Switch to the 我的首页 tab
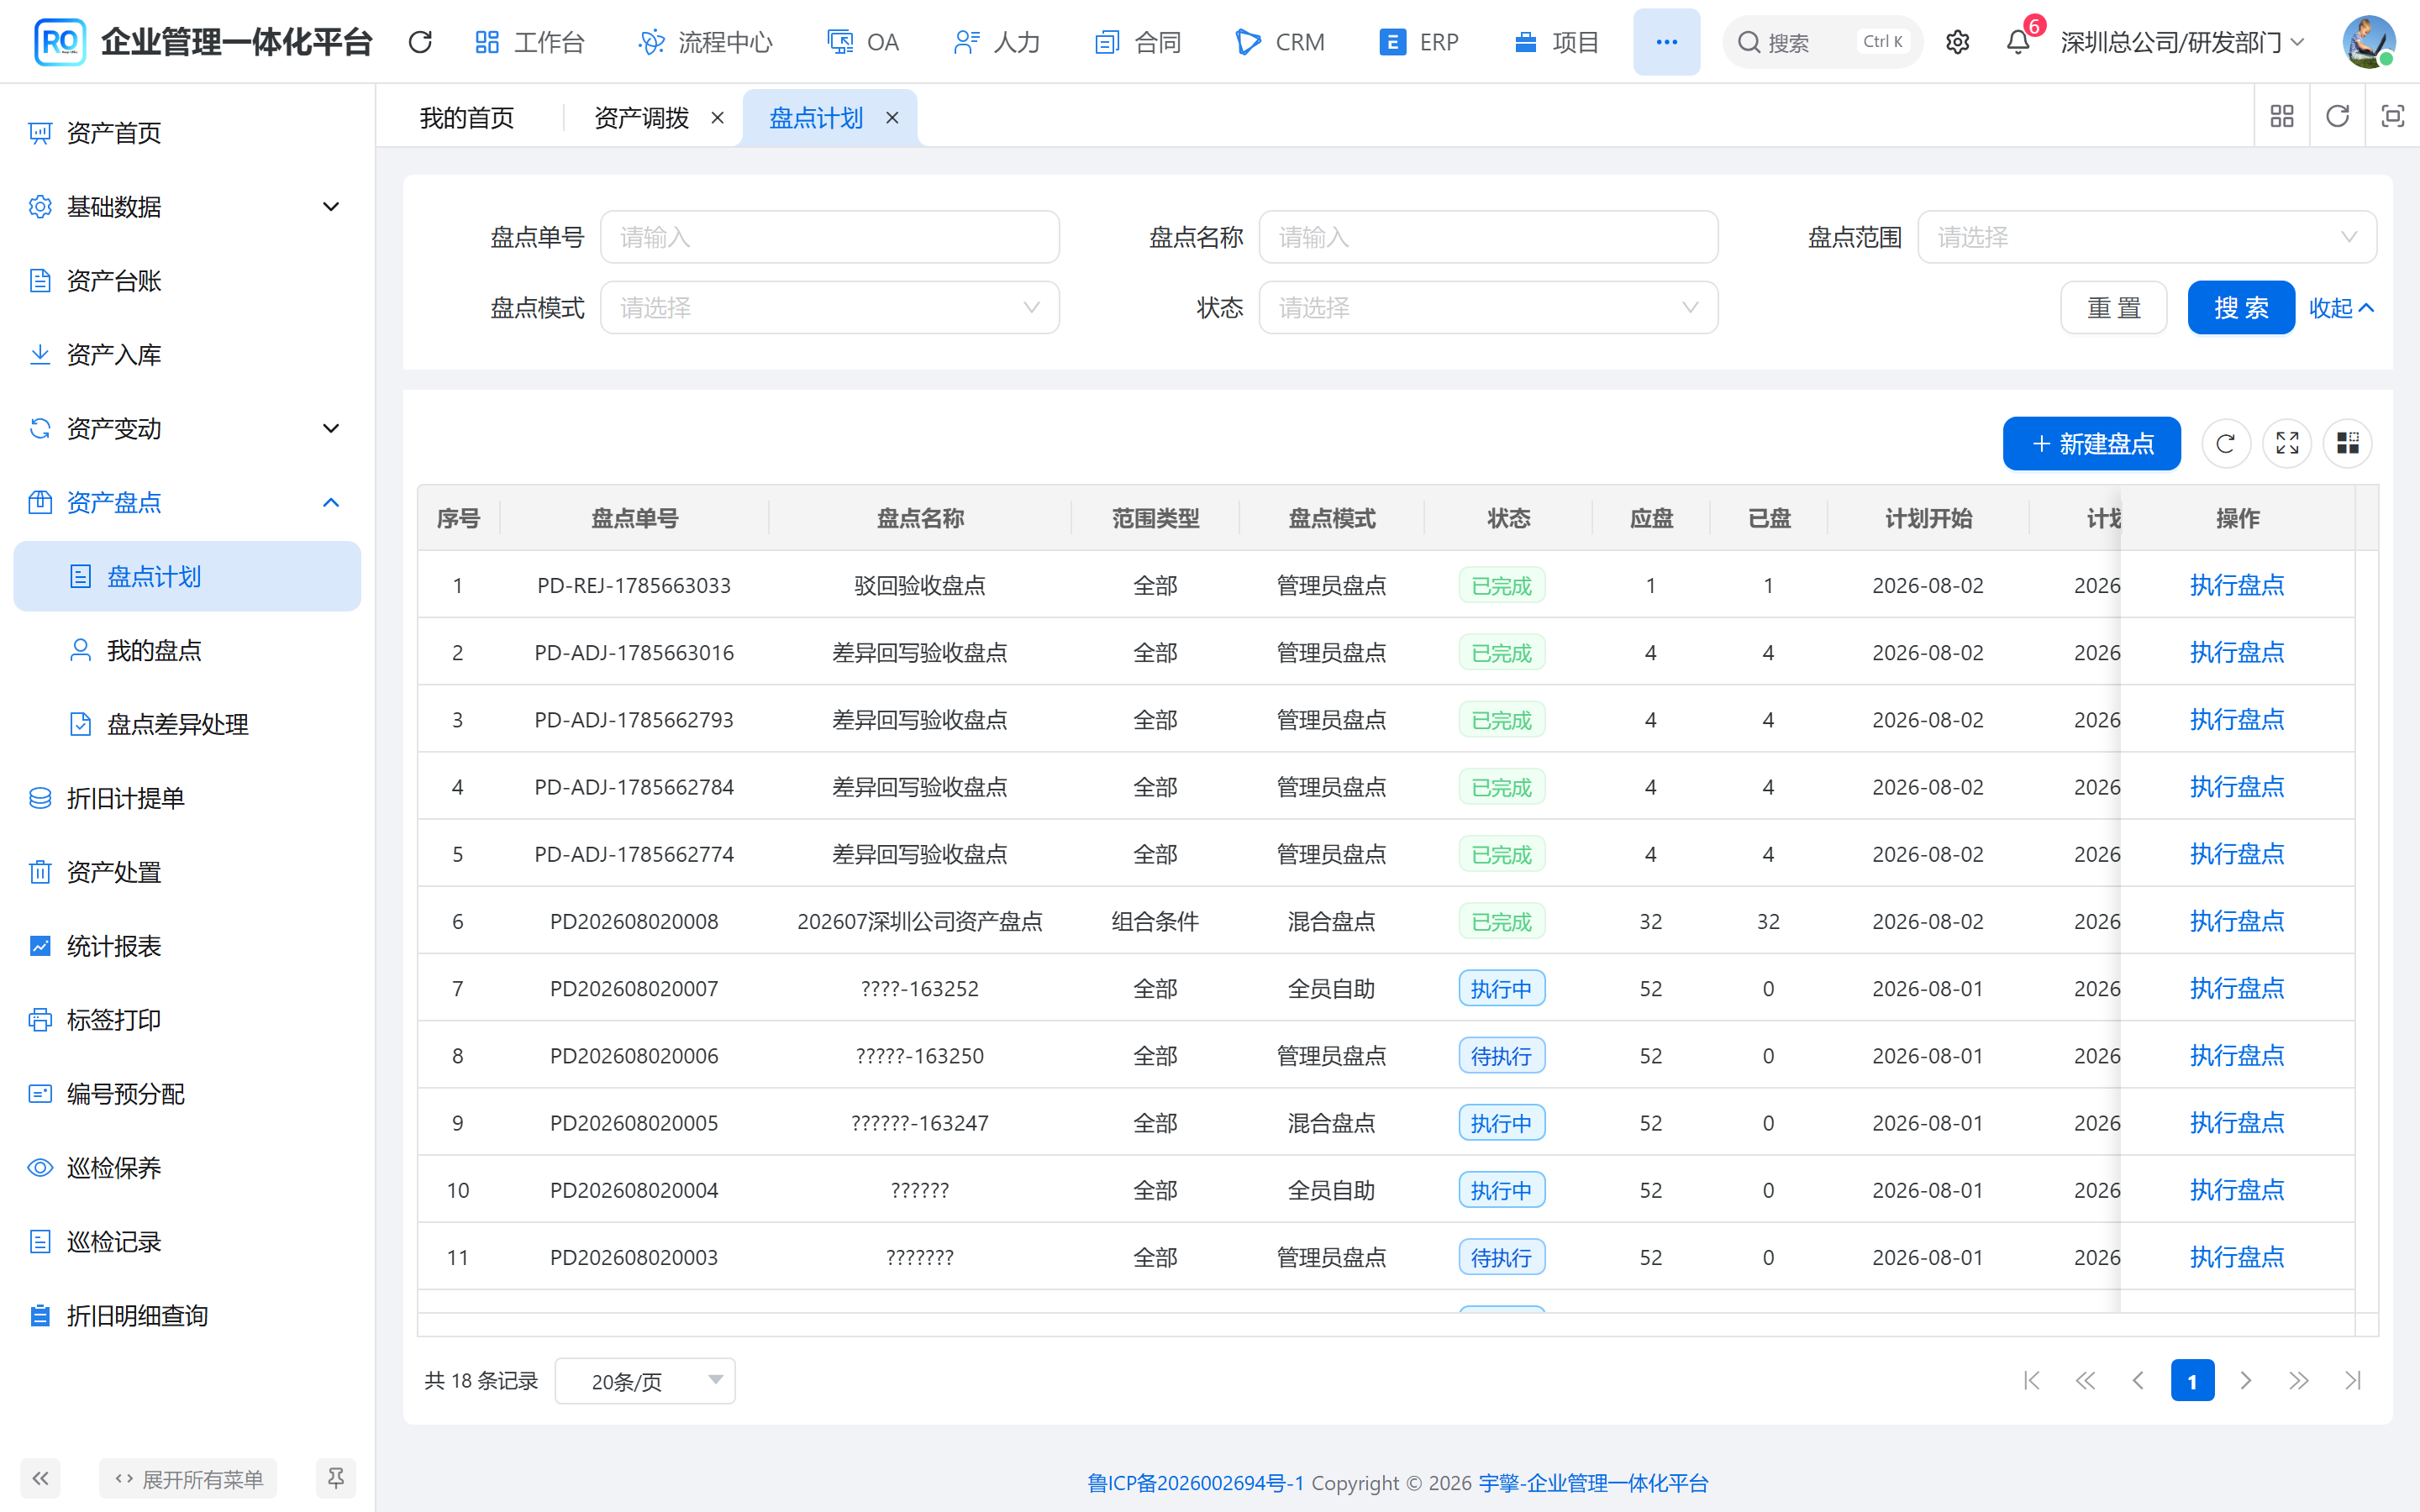 pos(467,118)
